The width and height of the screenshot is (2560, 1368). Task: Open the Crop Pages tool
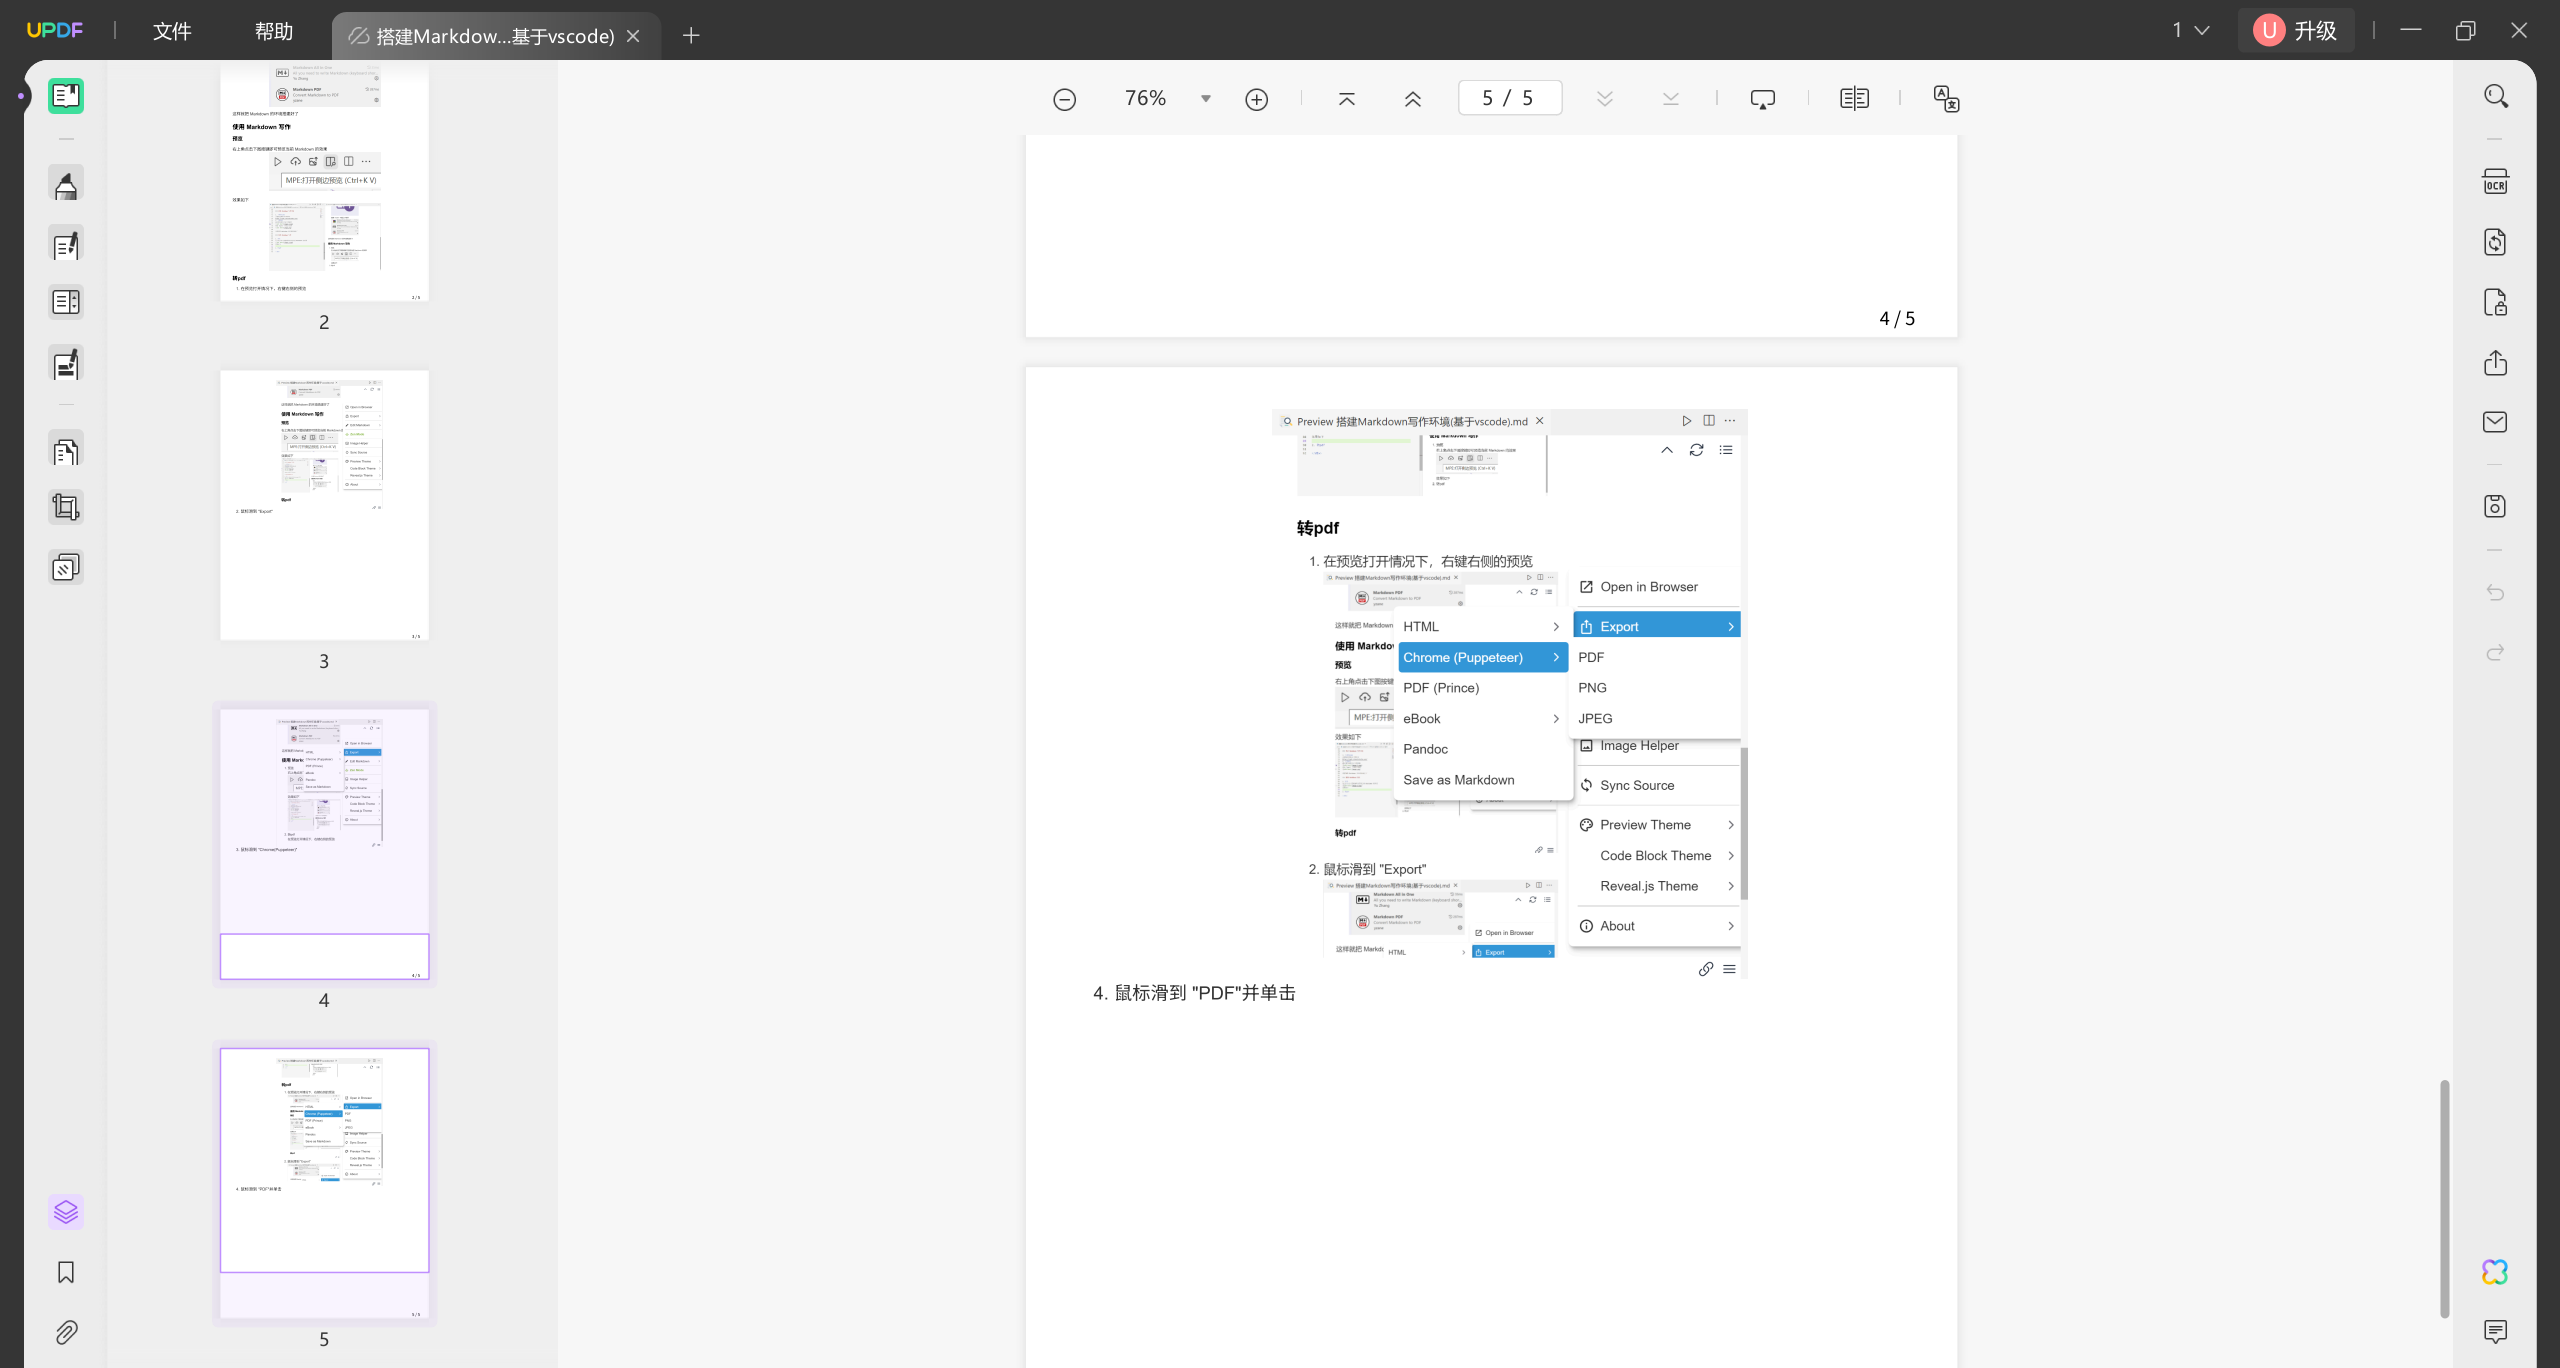[66, 508]
